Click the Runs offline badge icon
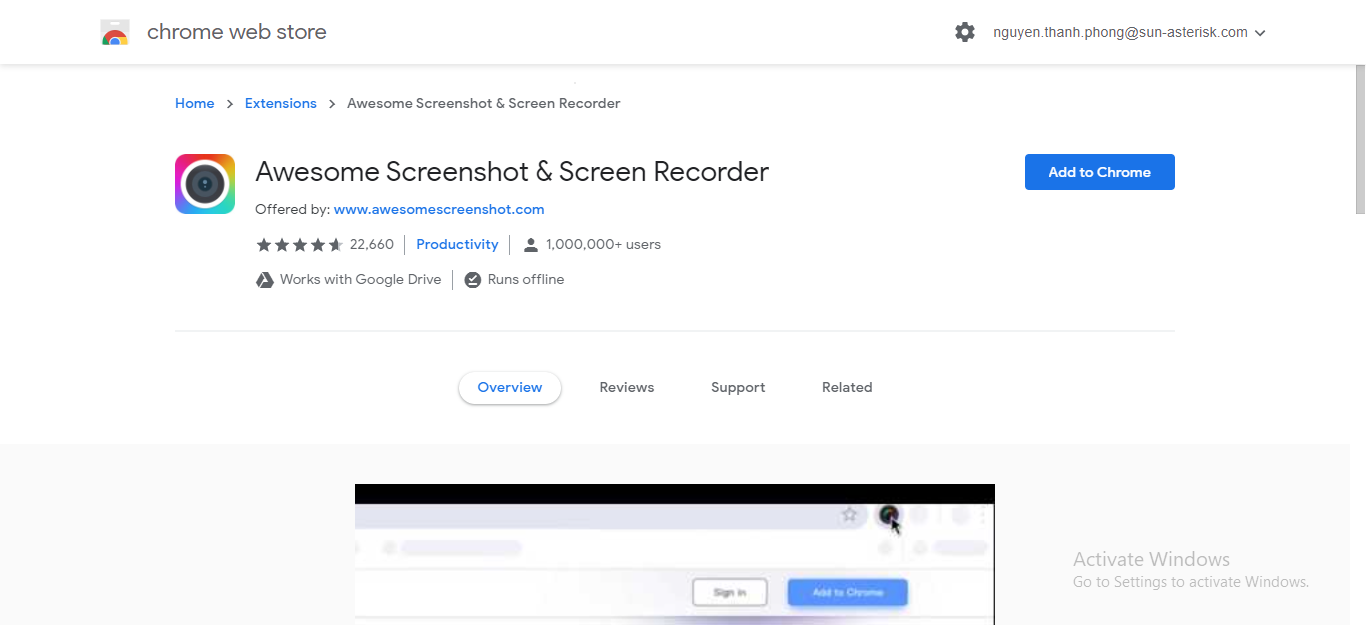The image size is (1366, 625). pos(473,280)
